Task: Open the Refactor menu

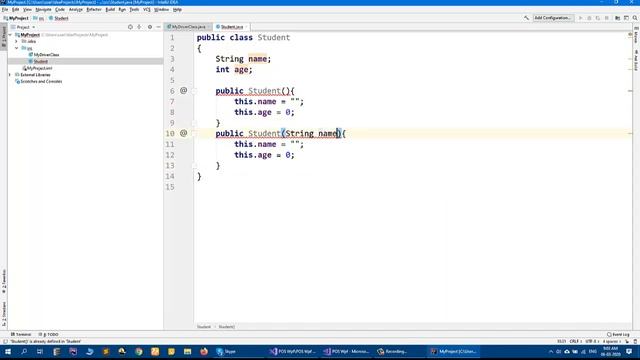Action: (94, 9)
